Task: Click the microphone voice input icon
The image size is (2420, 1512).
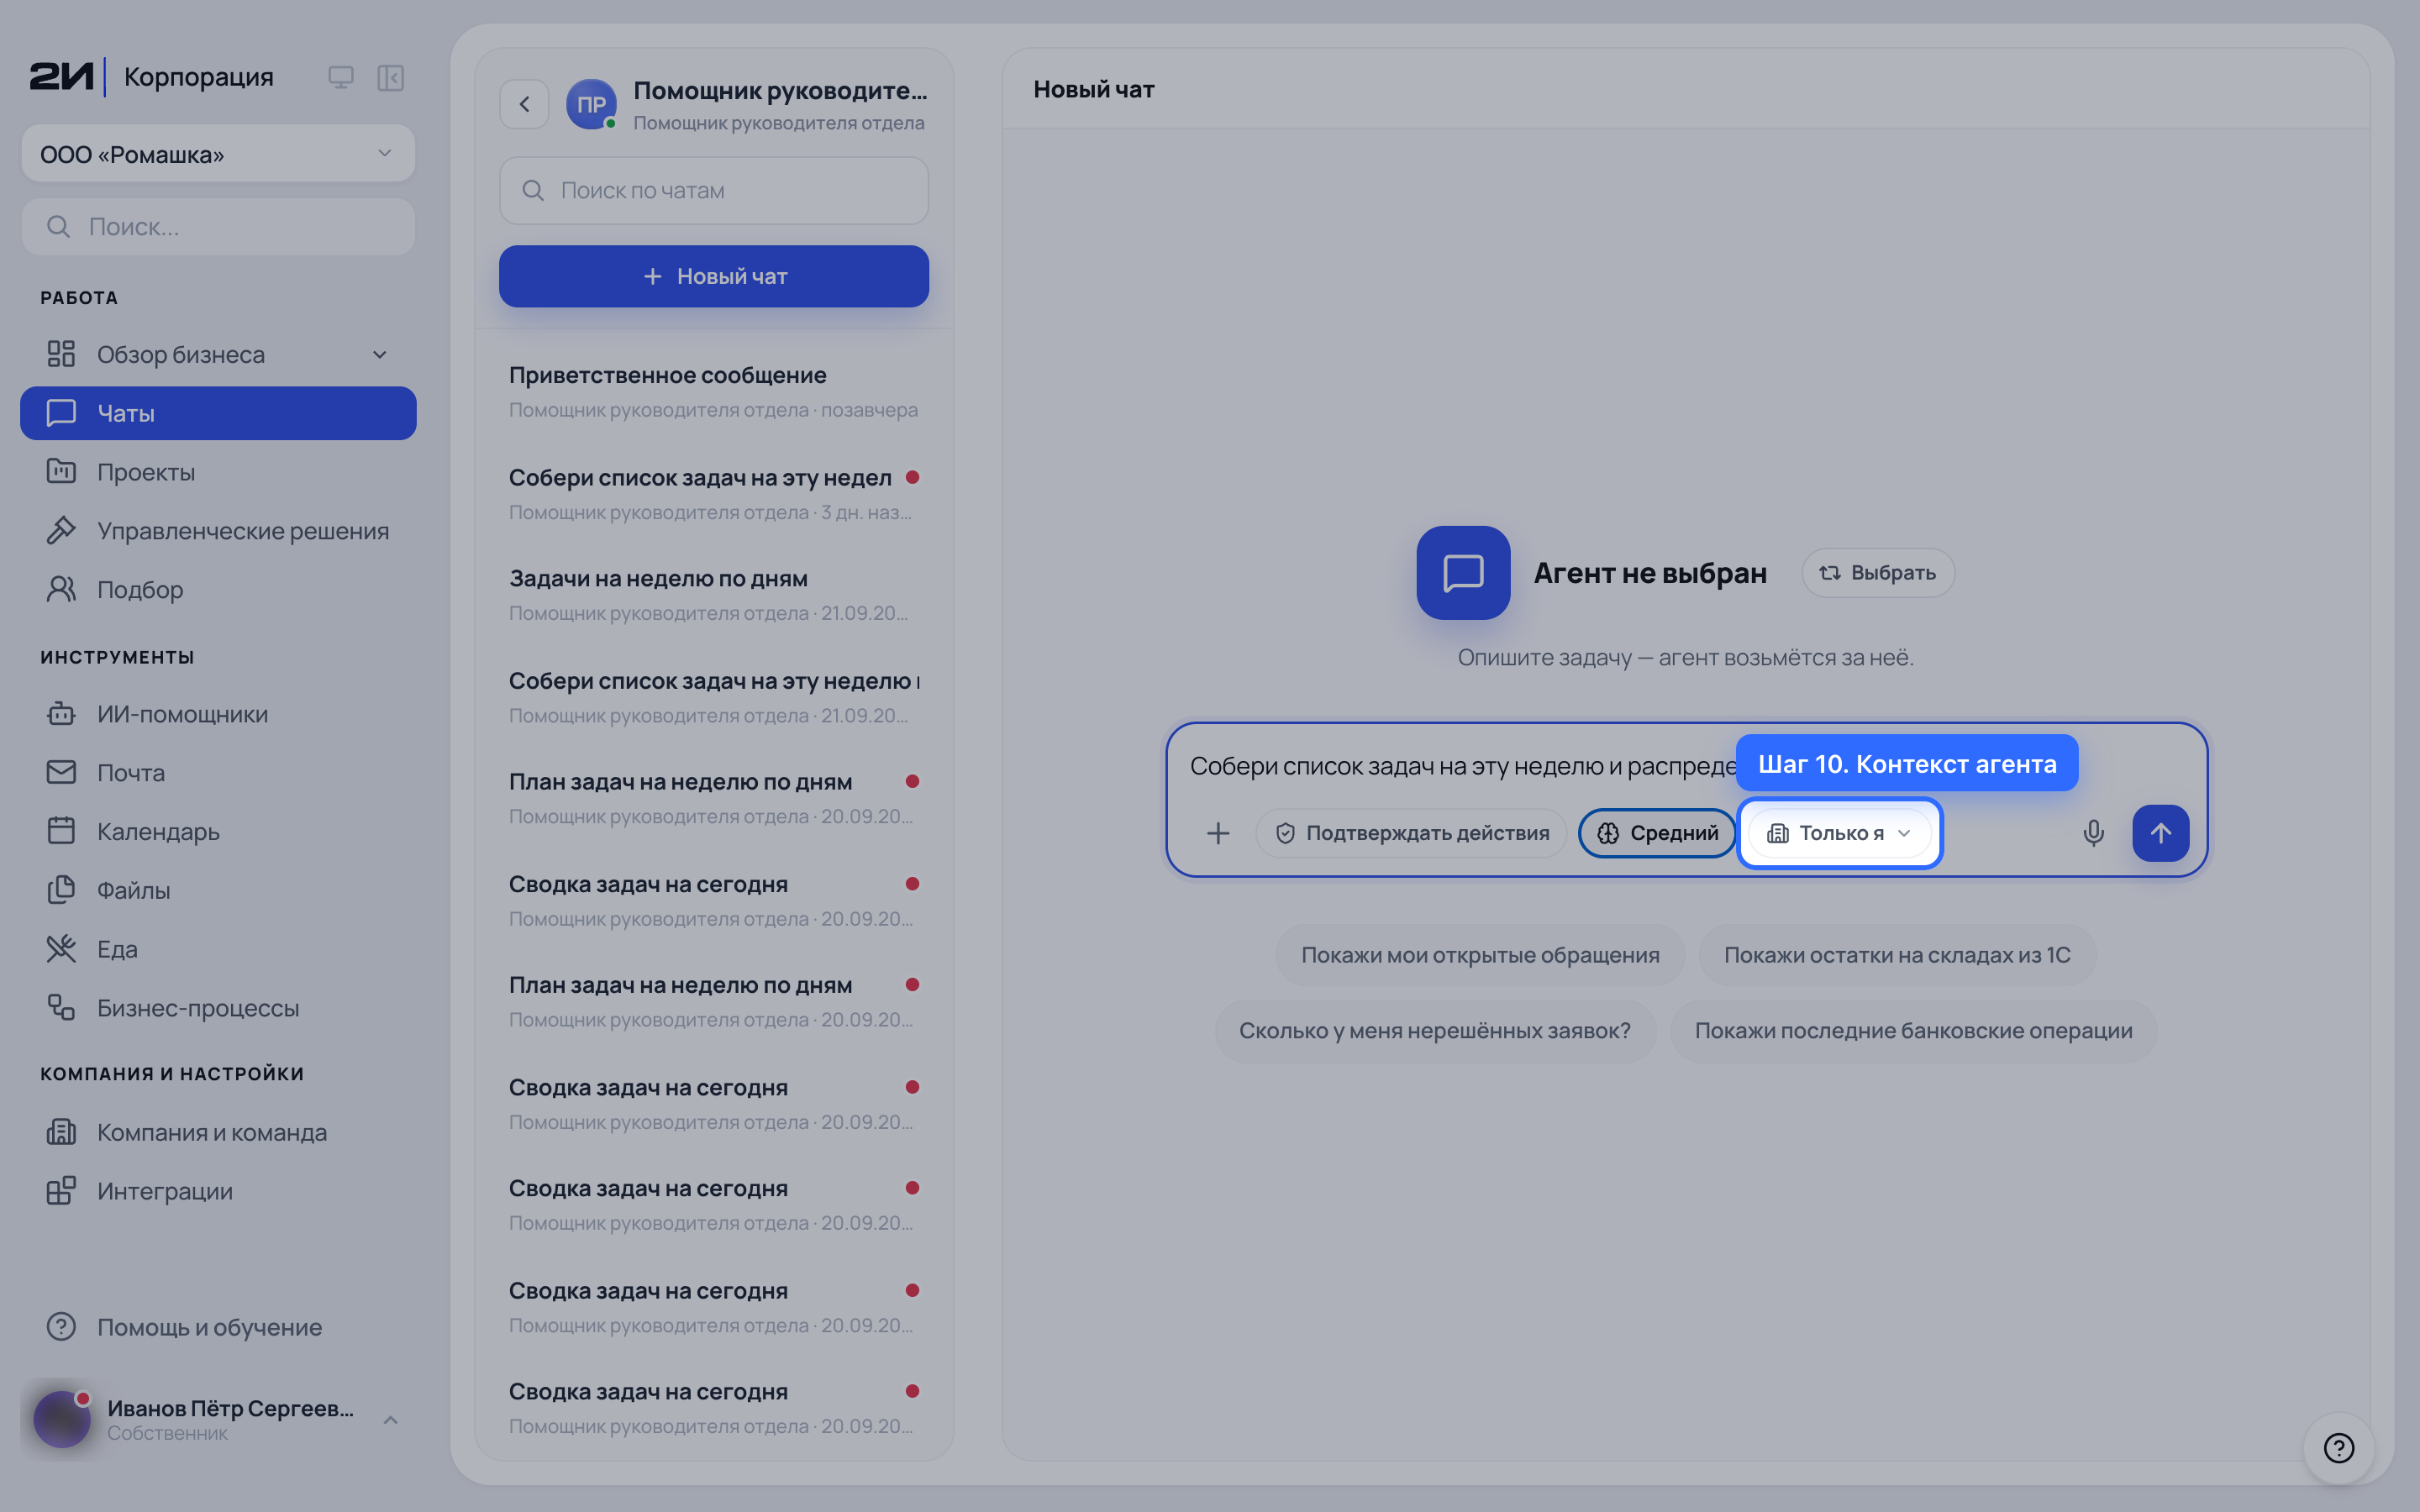Action: 2093,833
